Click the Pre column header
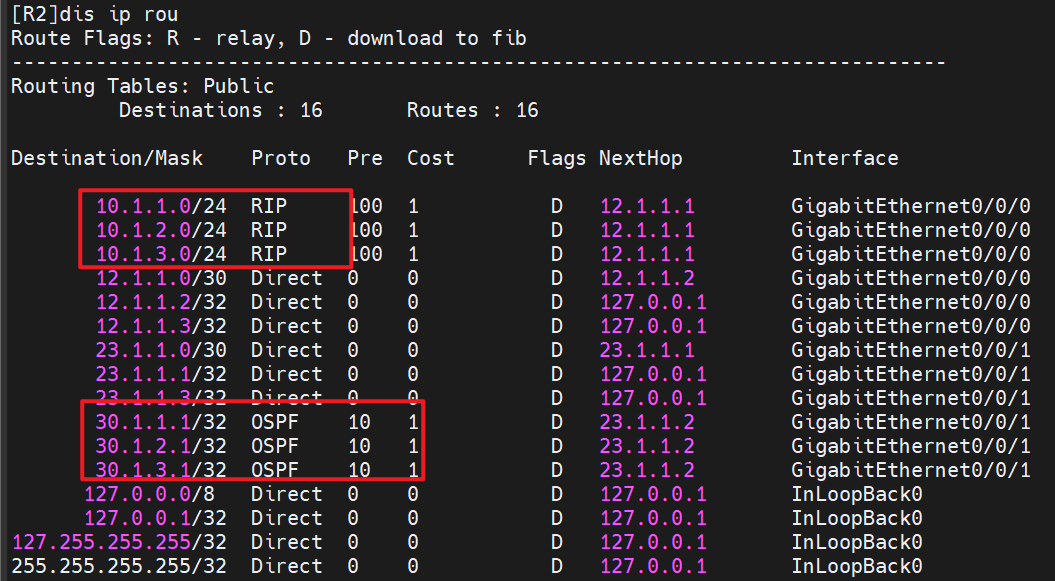This screenshot has height=581, width=1055. pos(365,158)
